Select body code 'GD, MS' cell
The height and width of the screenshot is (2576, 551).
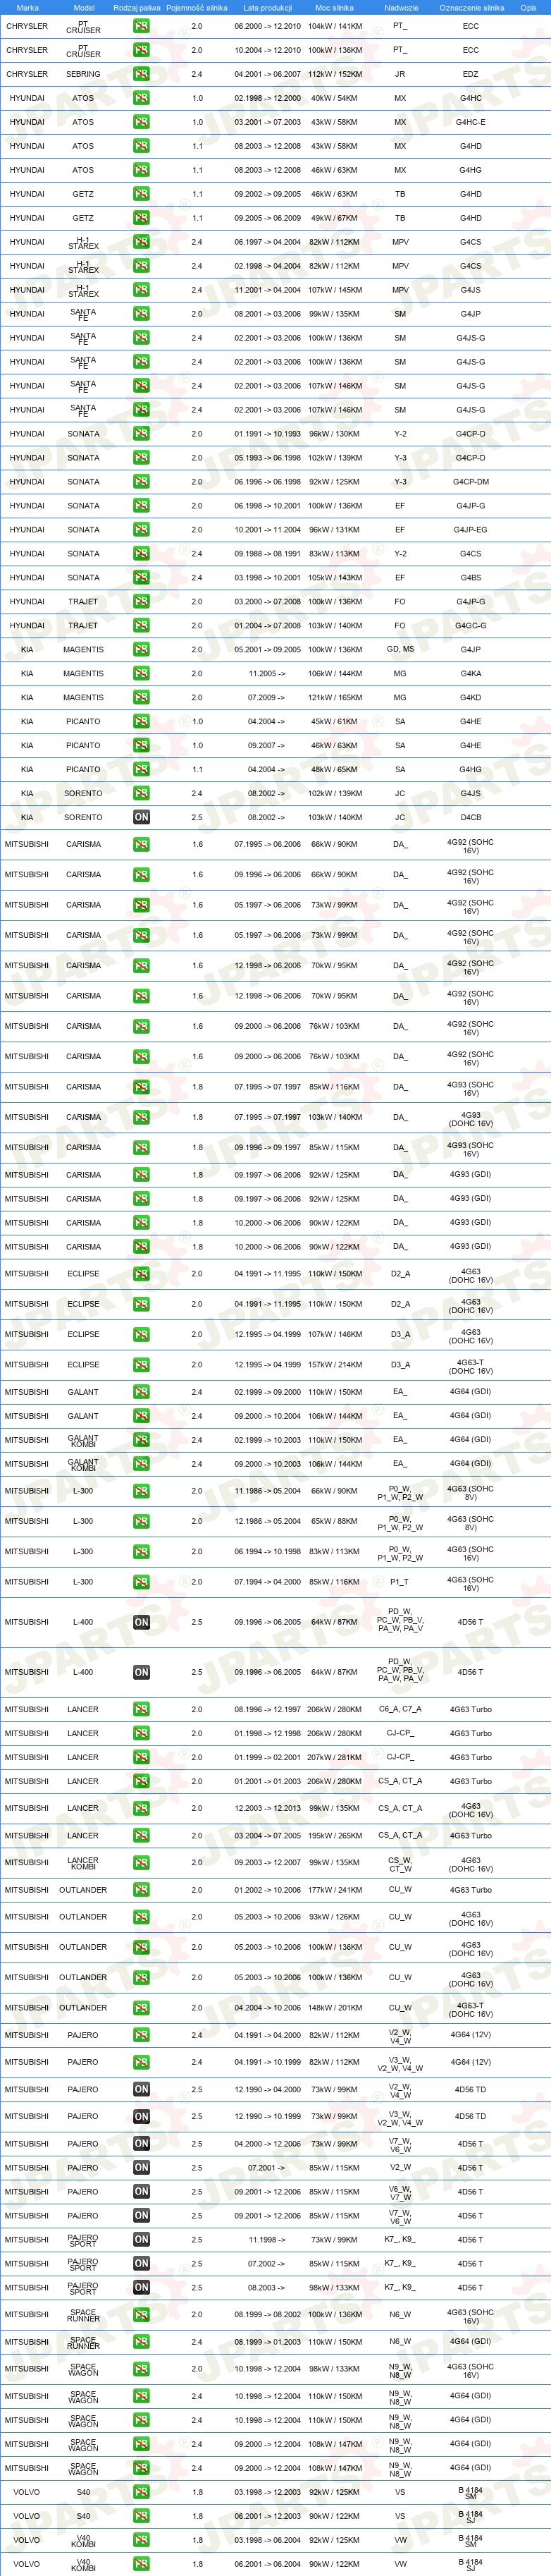(x=400, y=649)
